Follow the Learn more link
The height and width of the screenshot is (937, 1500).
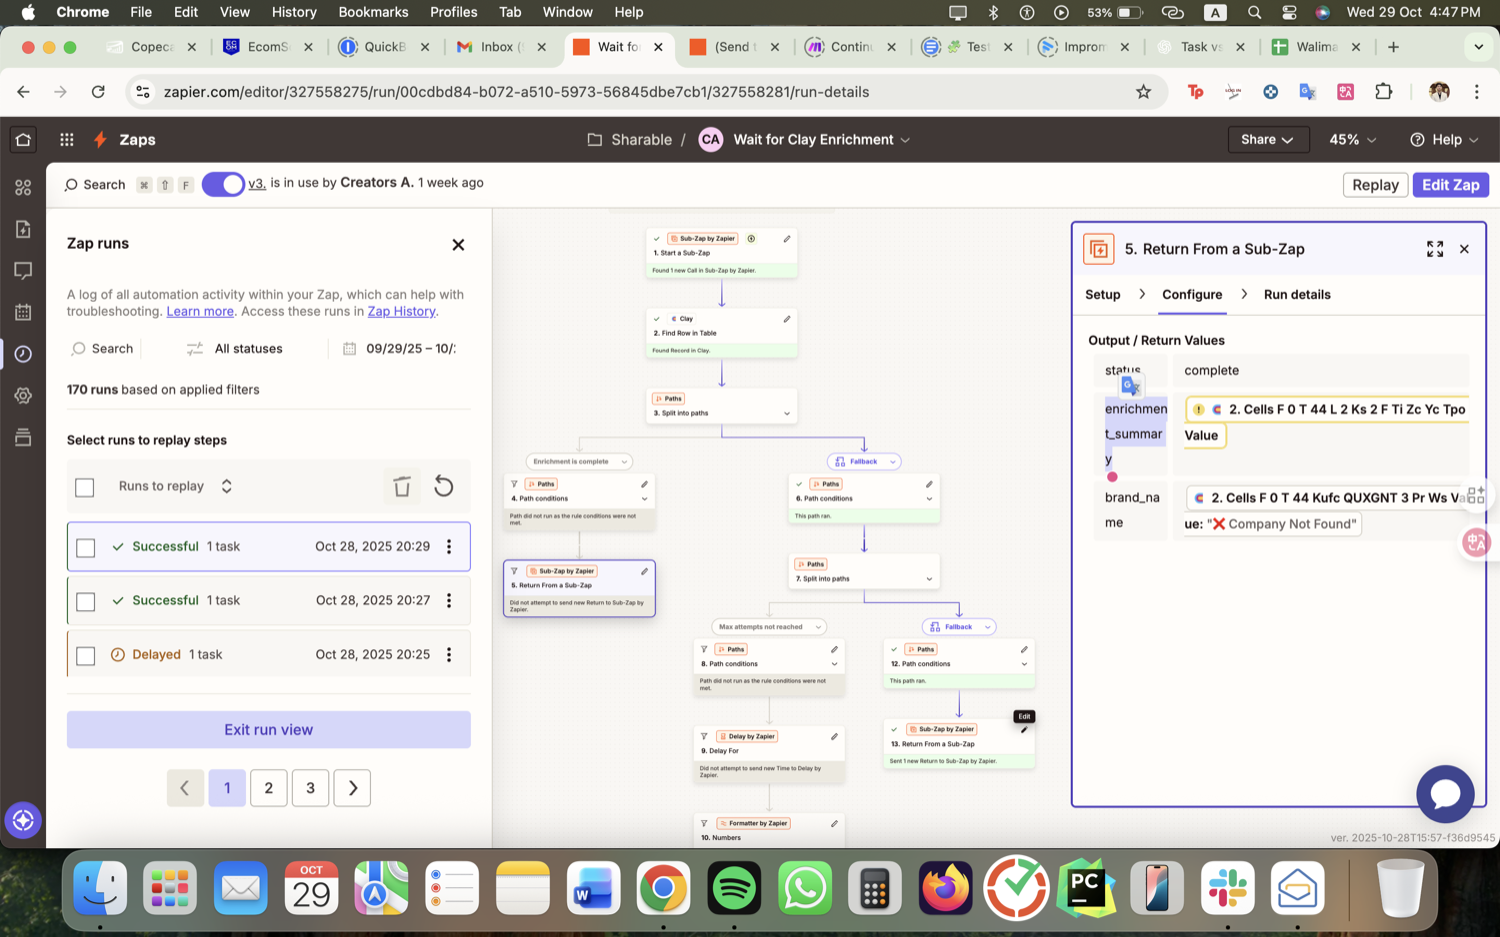pos(200,312)
